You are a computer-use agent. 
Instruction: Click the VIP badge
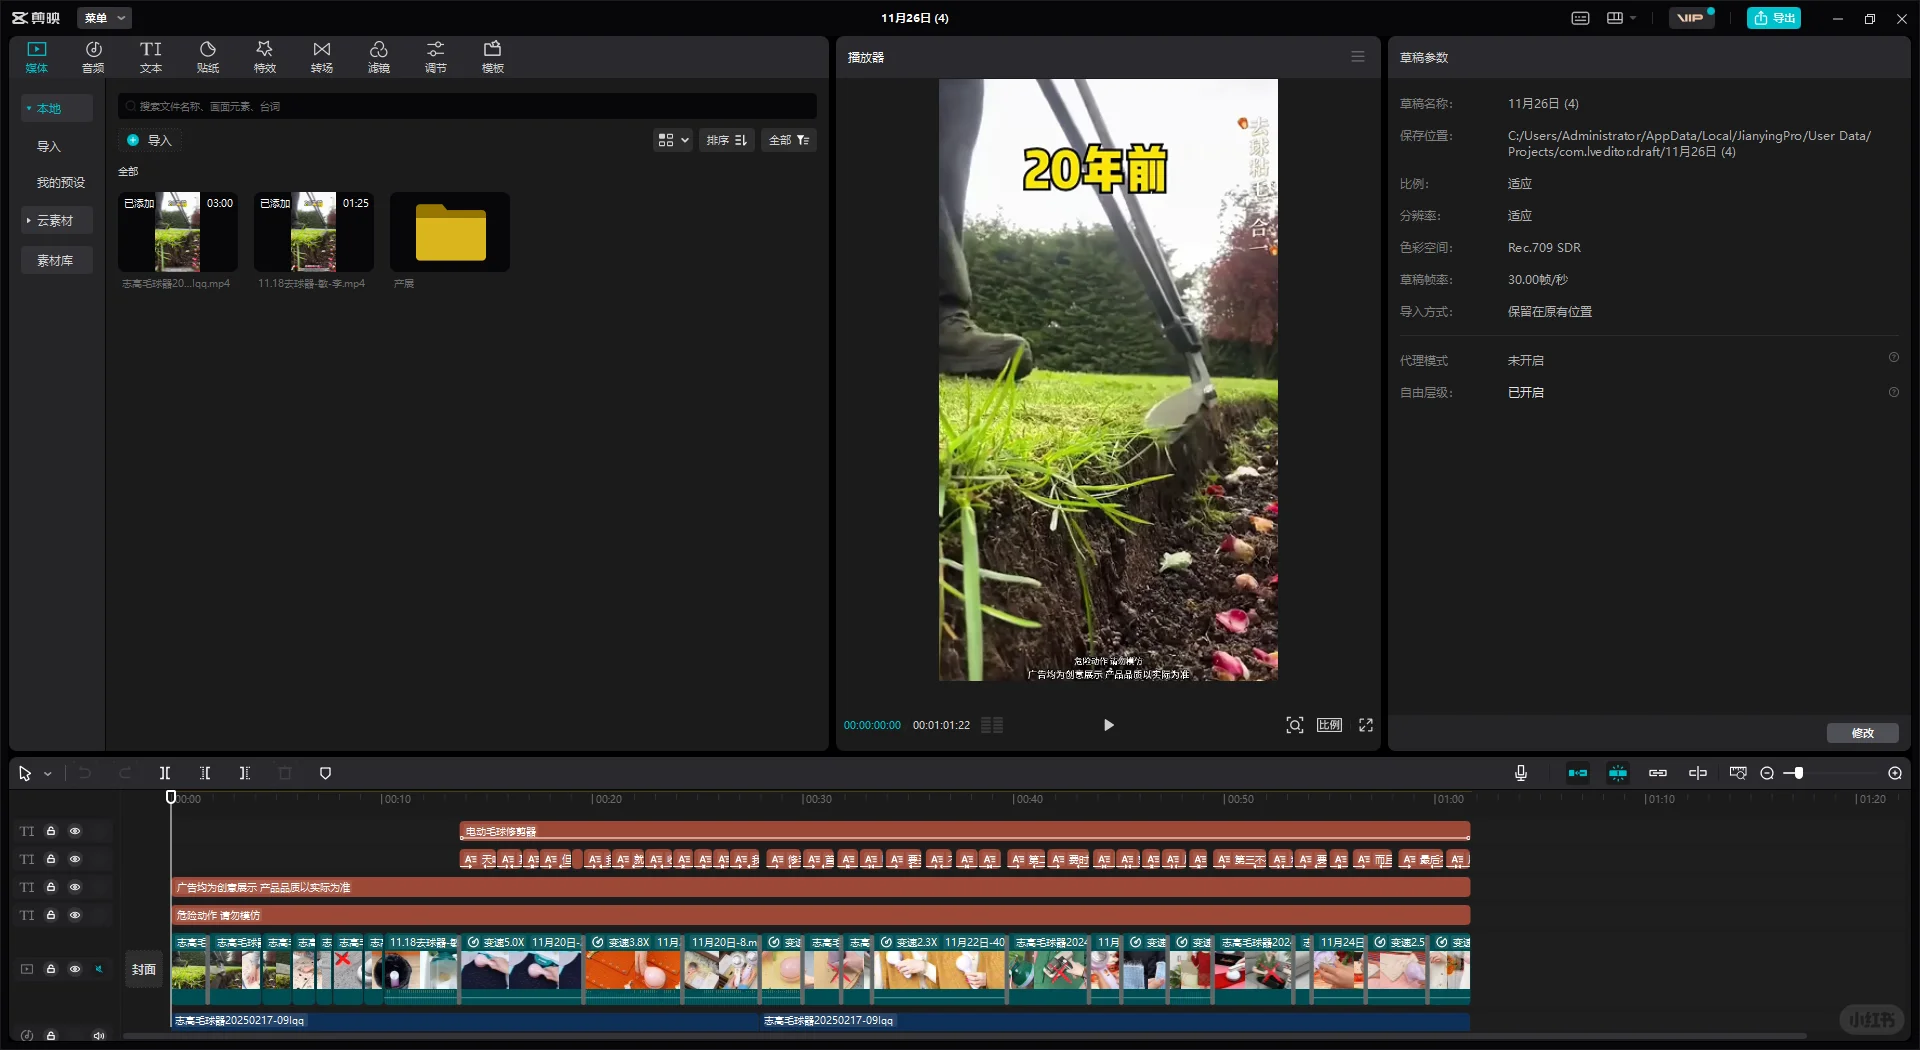tap(1691, 18)
